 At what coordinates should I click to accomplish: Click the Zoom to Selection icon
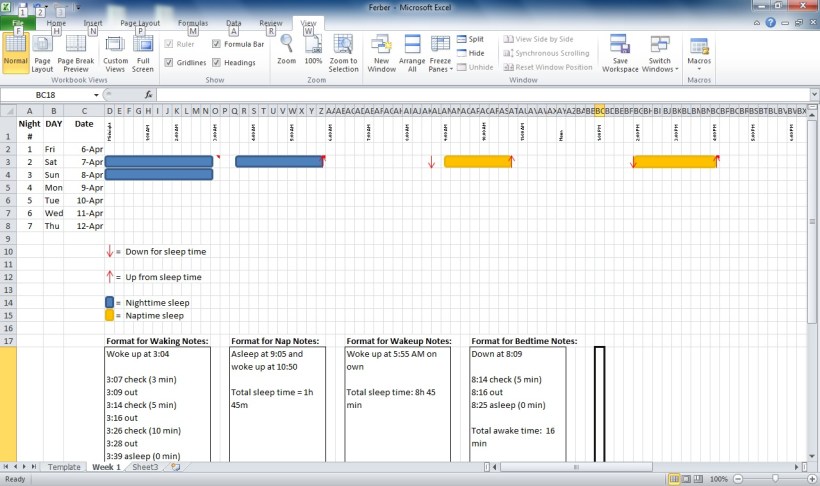(x=343, y=51)
